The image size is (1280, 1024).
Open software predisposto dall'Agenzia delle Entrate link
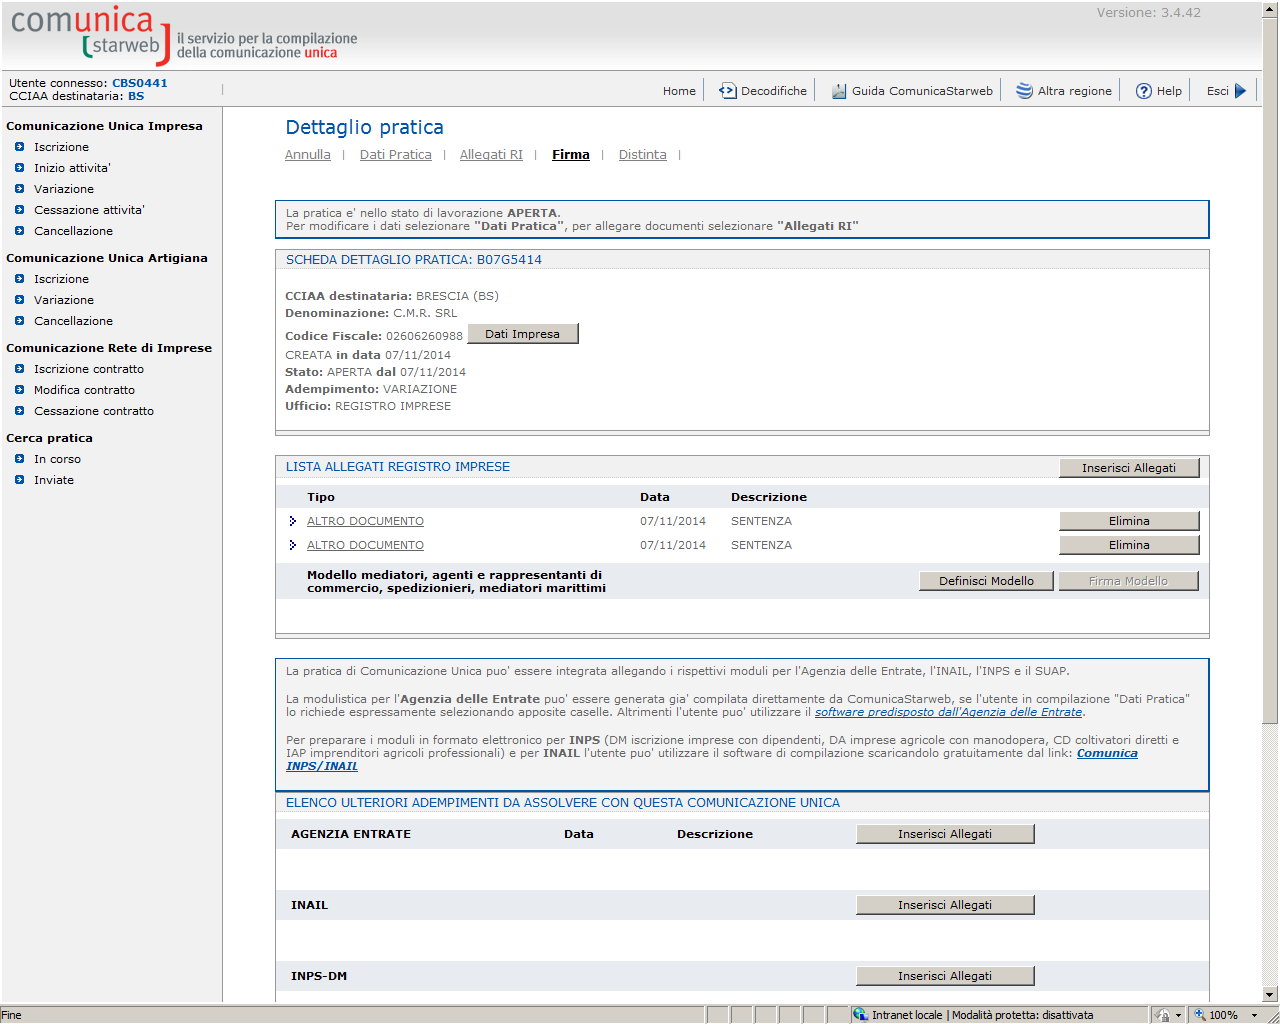[x=948, y=712]
